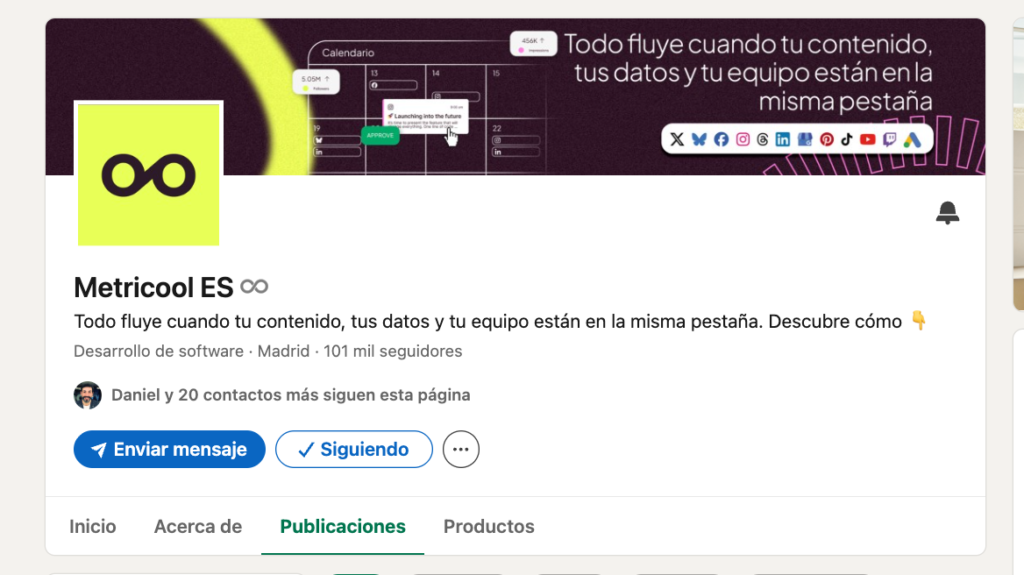This screenshot has width=1024, height=575.
Task: Click the Bluesky butterfly logo in banner
Action: [699, 139]
